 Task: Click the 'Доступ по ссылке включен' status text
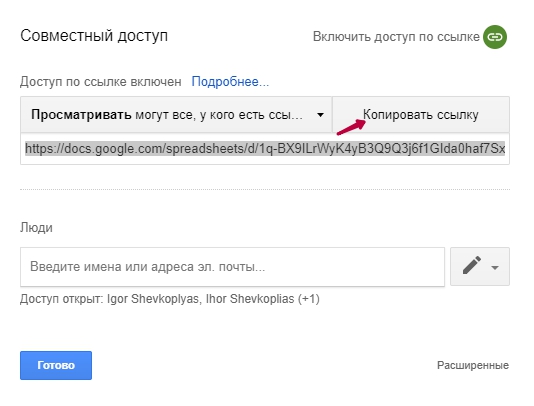coord(100,82)
